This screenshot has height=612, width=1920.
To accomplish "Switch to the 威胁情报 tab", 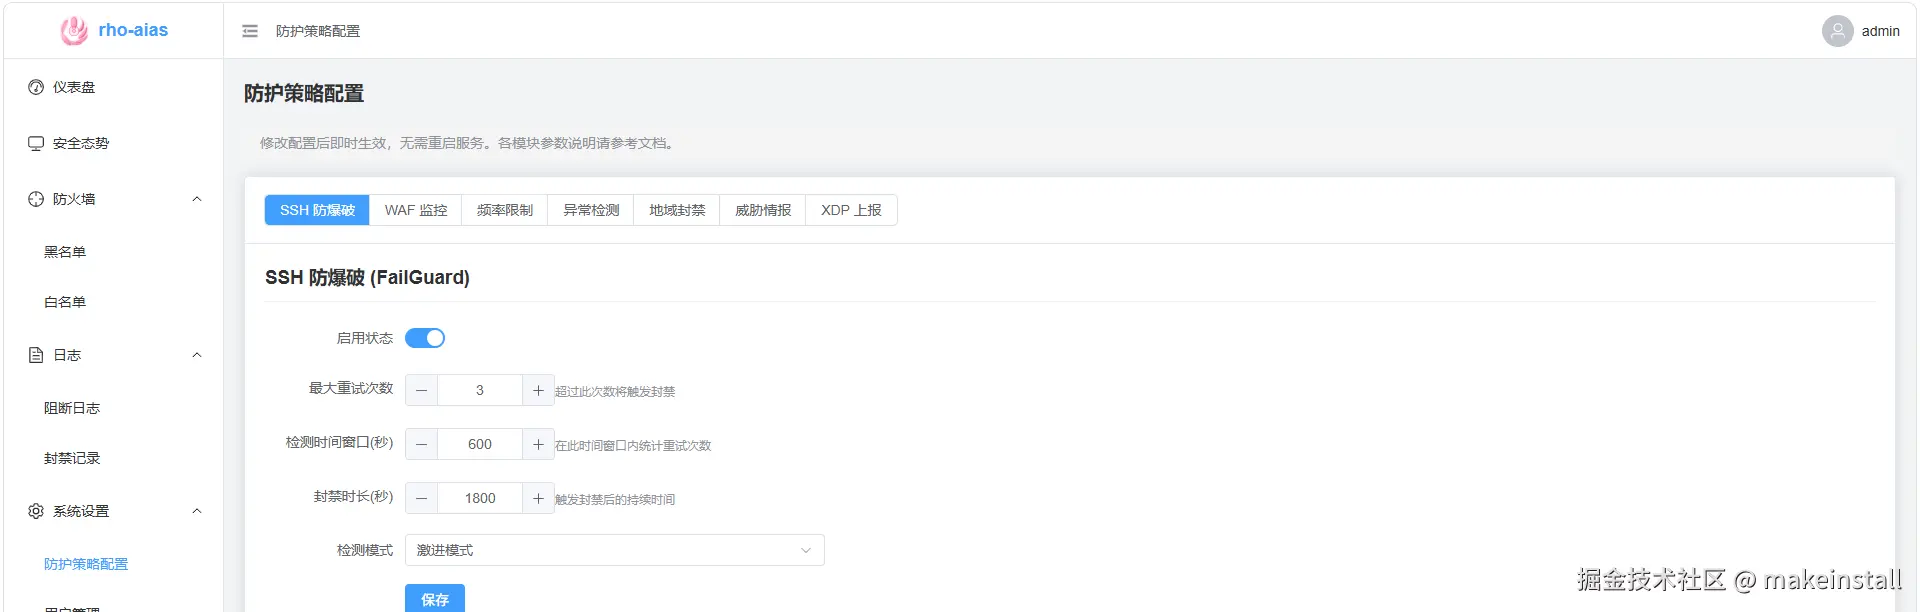I will tap(763, 210).
